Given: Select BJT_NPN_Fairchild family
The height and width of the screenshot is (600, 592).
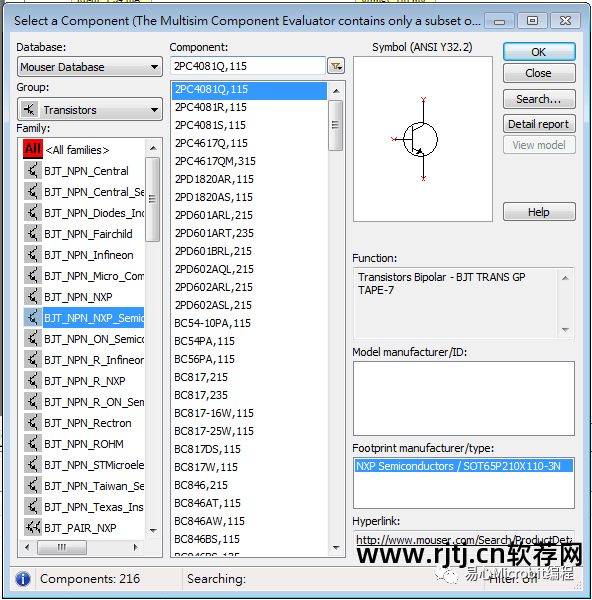Looking at the screenshot, I should (x=88, y=234).
